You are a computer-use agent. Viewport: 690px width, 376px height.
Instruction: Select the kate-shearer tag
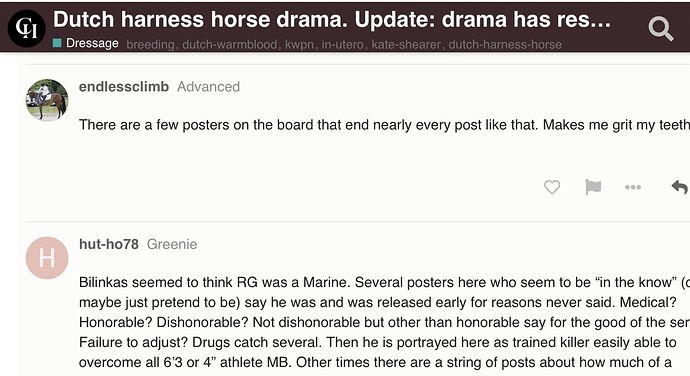tap(406, 44)
